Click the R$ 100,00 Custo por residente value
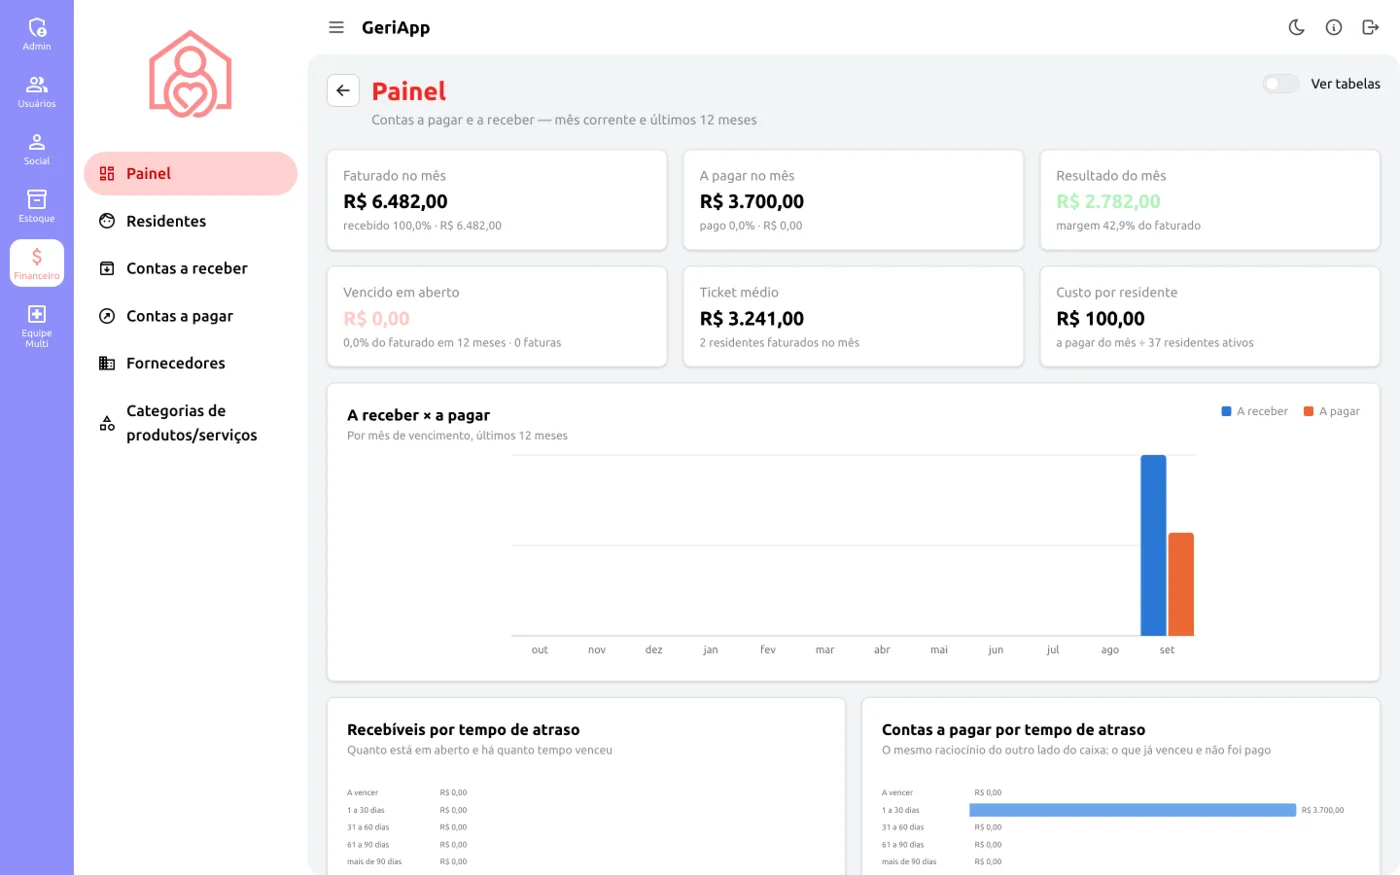The height and width of the screenshot is (875, 1400). click(1100, 319)
